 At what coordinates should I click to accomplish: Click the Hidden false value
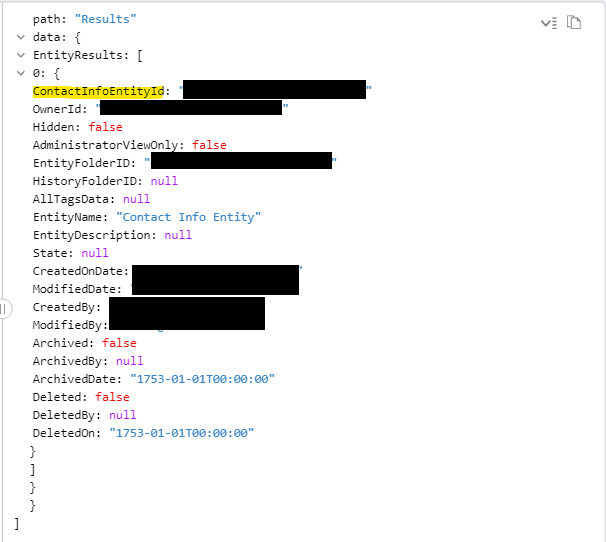click(105, 127)
